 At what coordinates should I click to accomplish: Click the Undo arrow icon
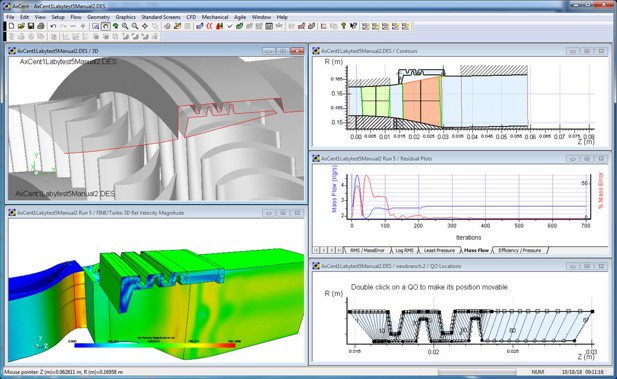coord(53,26)
